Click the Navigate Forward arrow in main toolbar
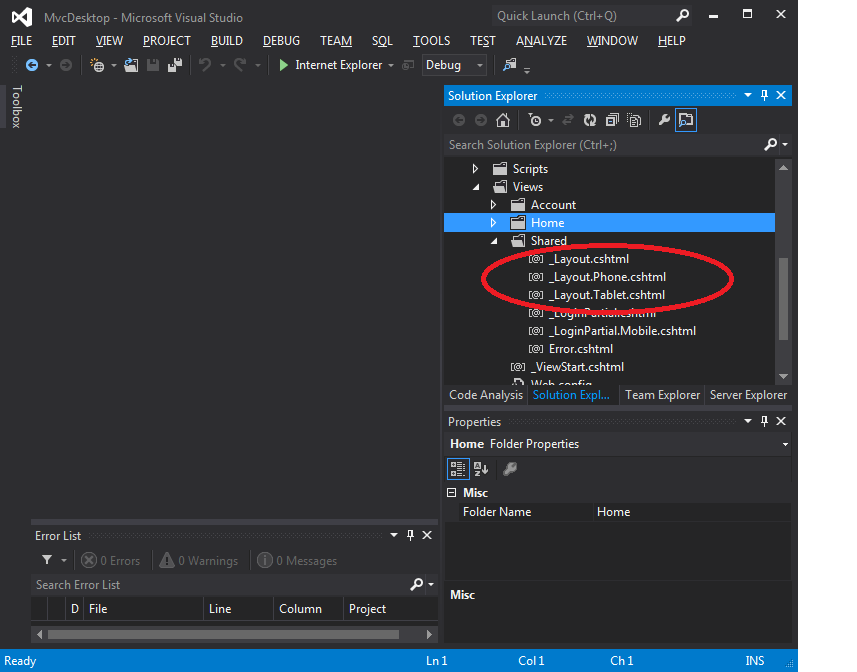This screenshot has height=672, width=857. 66,66
